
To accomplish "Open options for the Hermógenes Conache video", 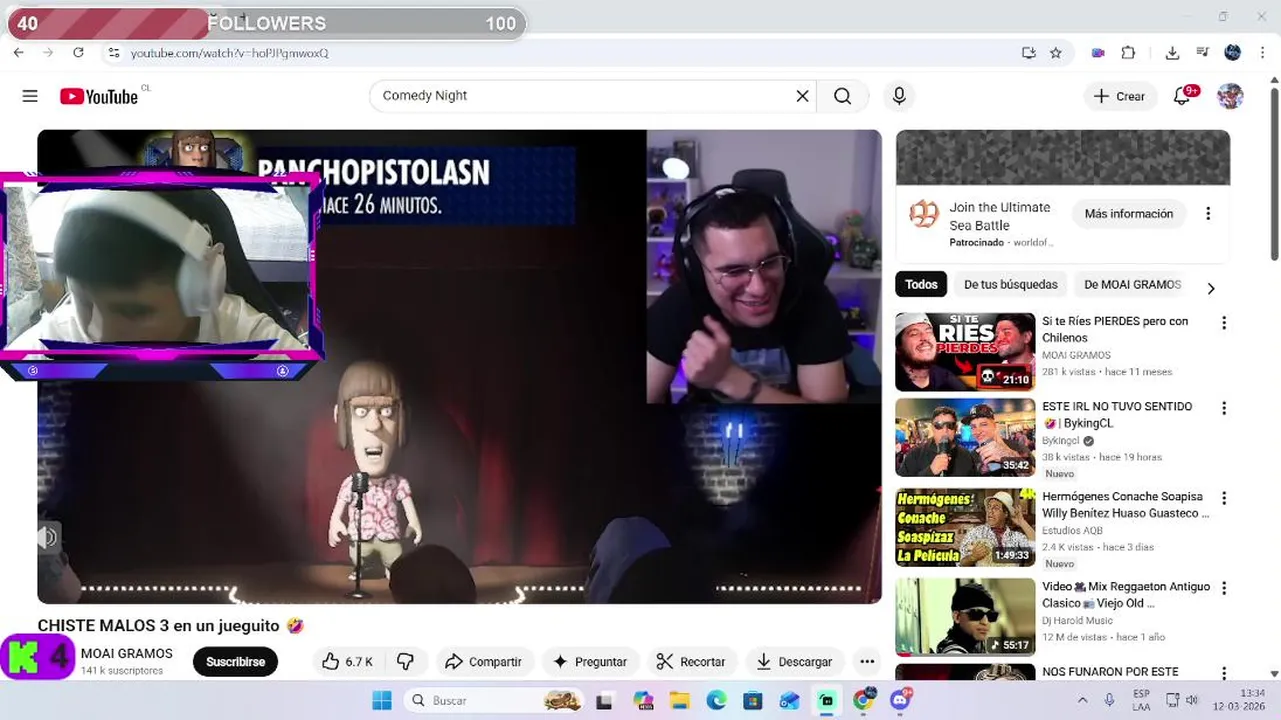I will pyautogui.click(x=1223, y=498).
